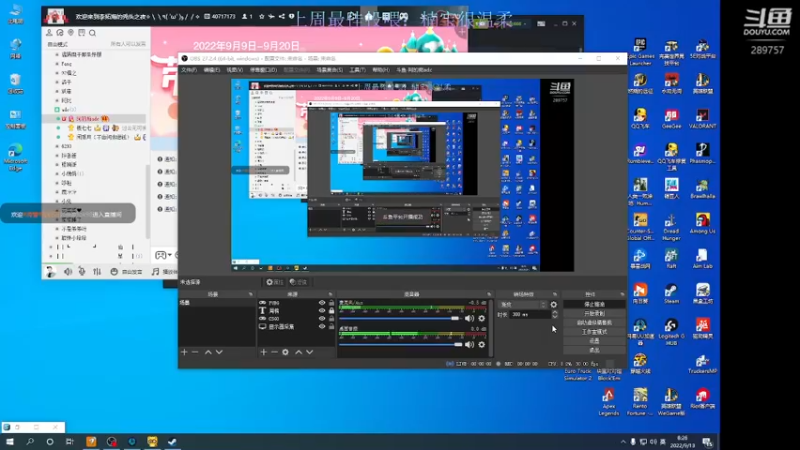800x450 pixels.
Task: Click transition duration stepper arrows
Action: pos(555,315)
